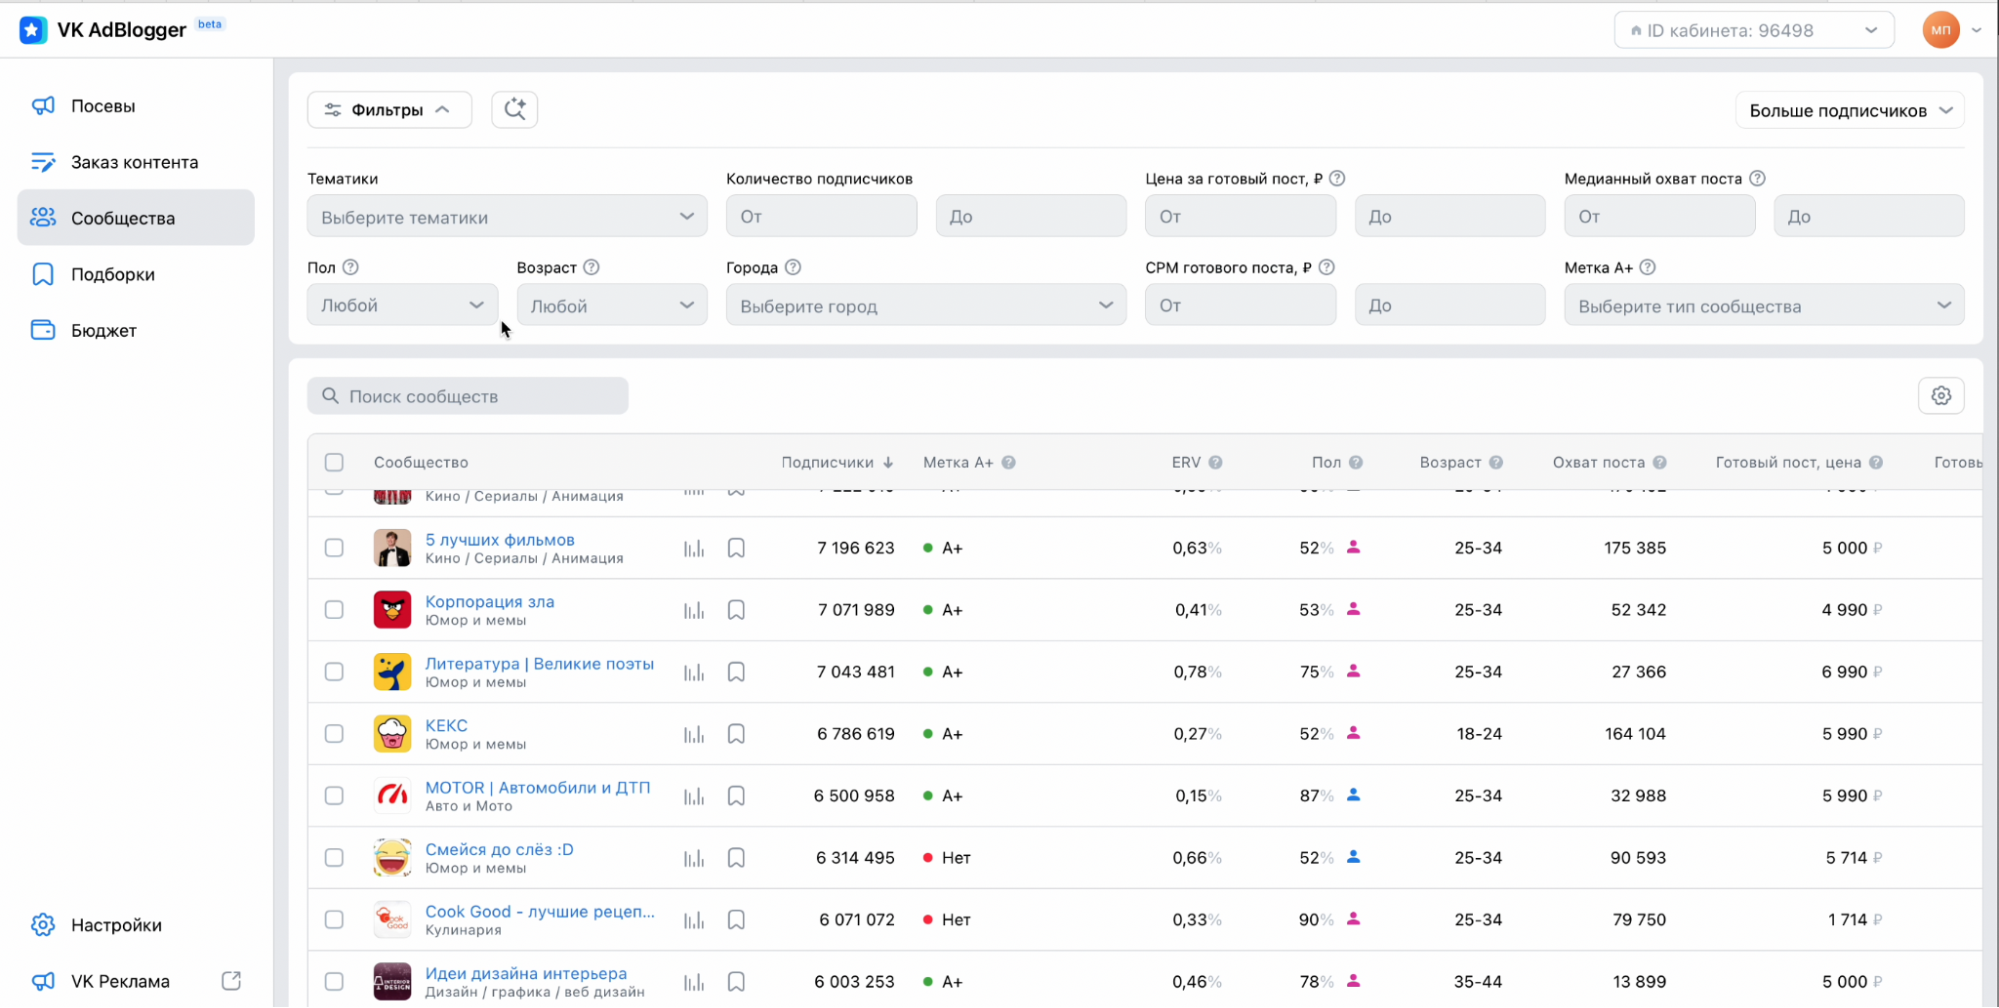The height and width of the screenshot is (1008, 1999).
Task: Expand the Больше подписчиков sort dropdown
Action: pos(1850,110)
